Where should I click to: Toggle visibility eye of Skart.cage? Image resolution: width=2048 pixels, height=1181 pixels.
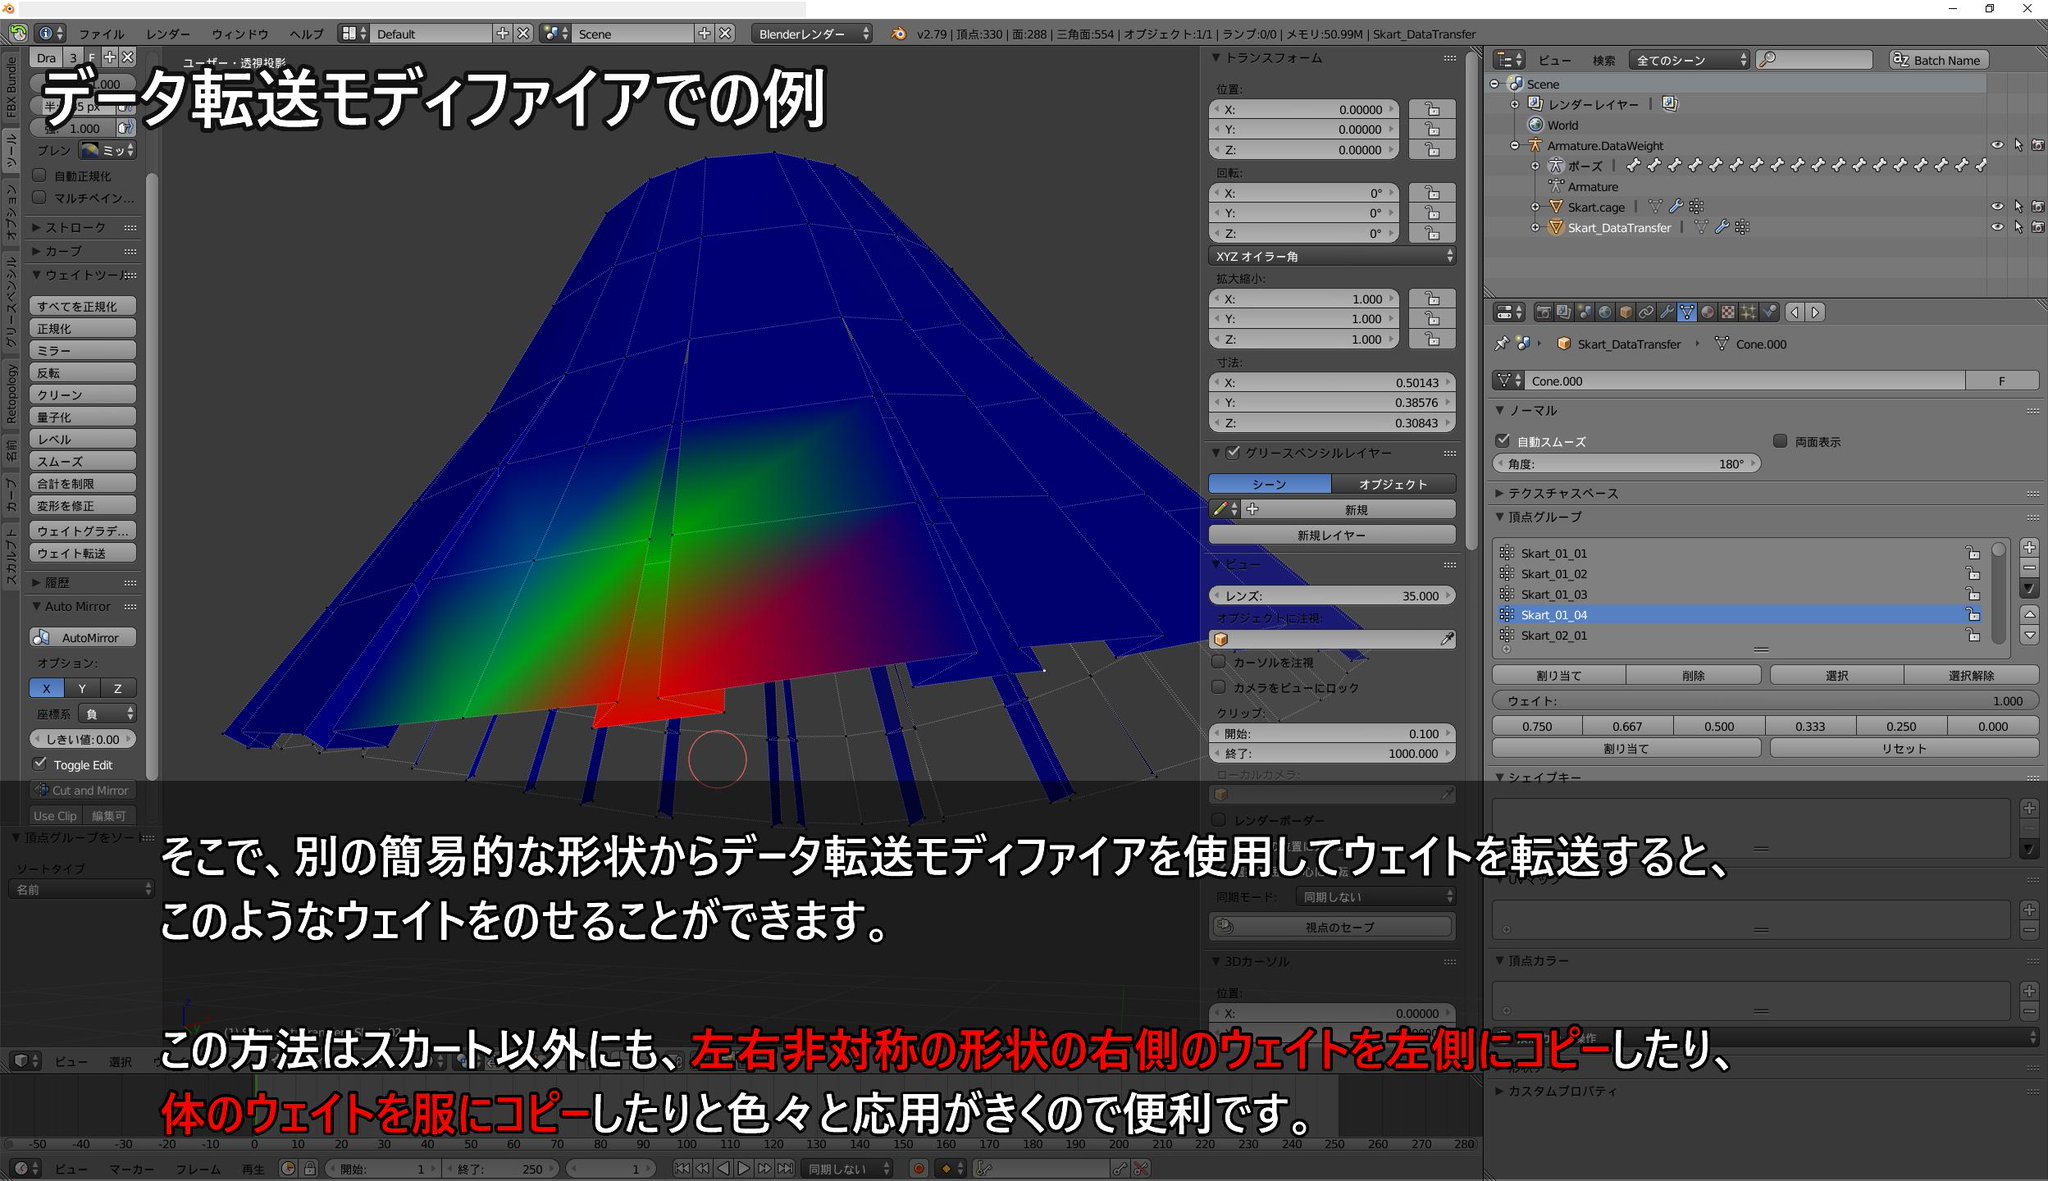[x=1997, y=207]
